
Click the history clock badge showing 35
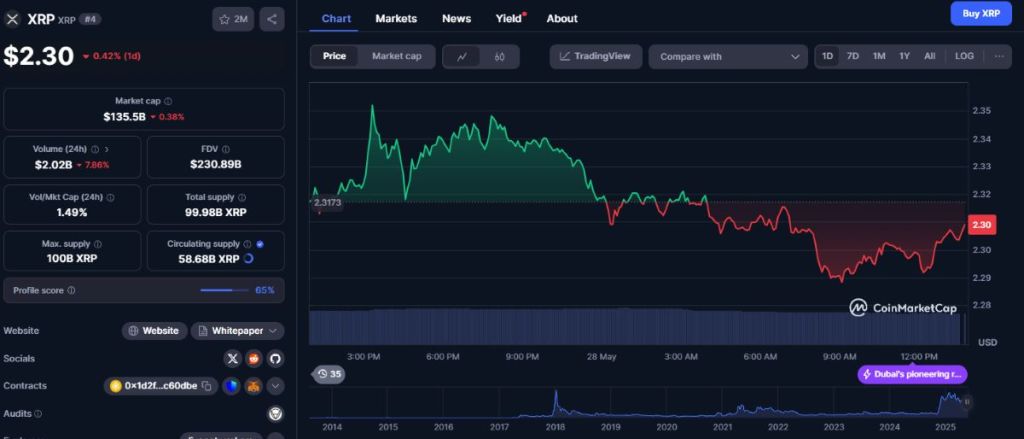[328, 374]
